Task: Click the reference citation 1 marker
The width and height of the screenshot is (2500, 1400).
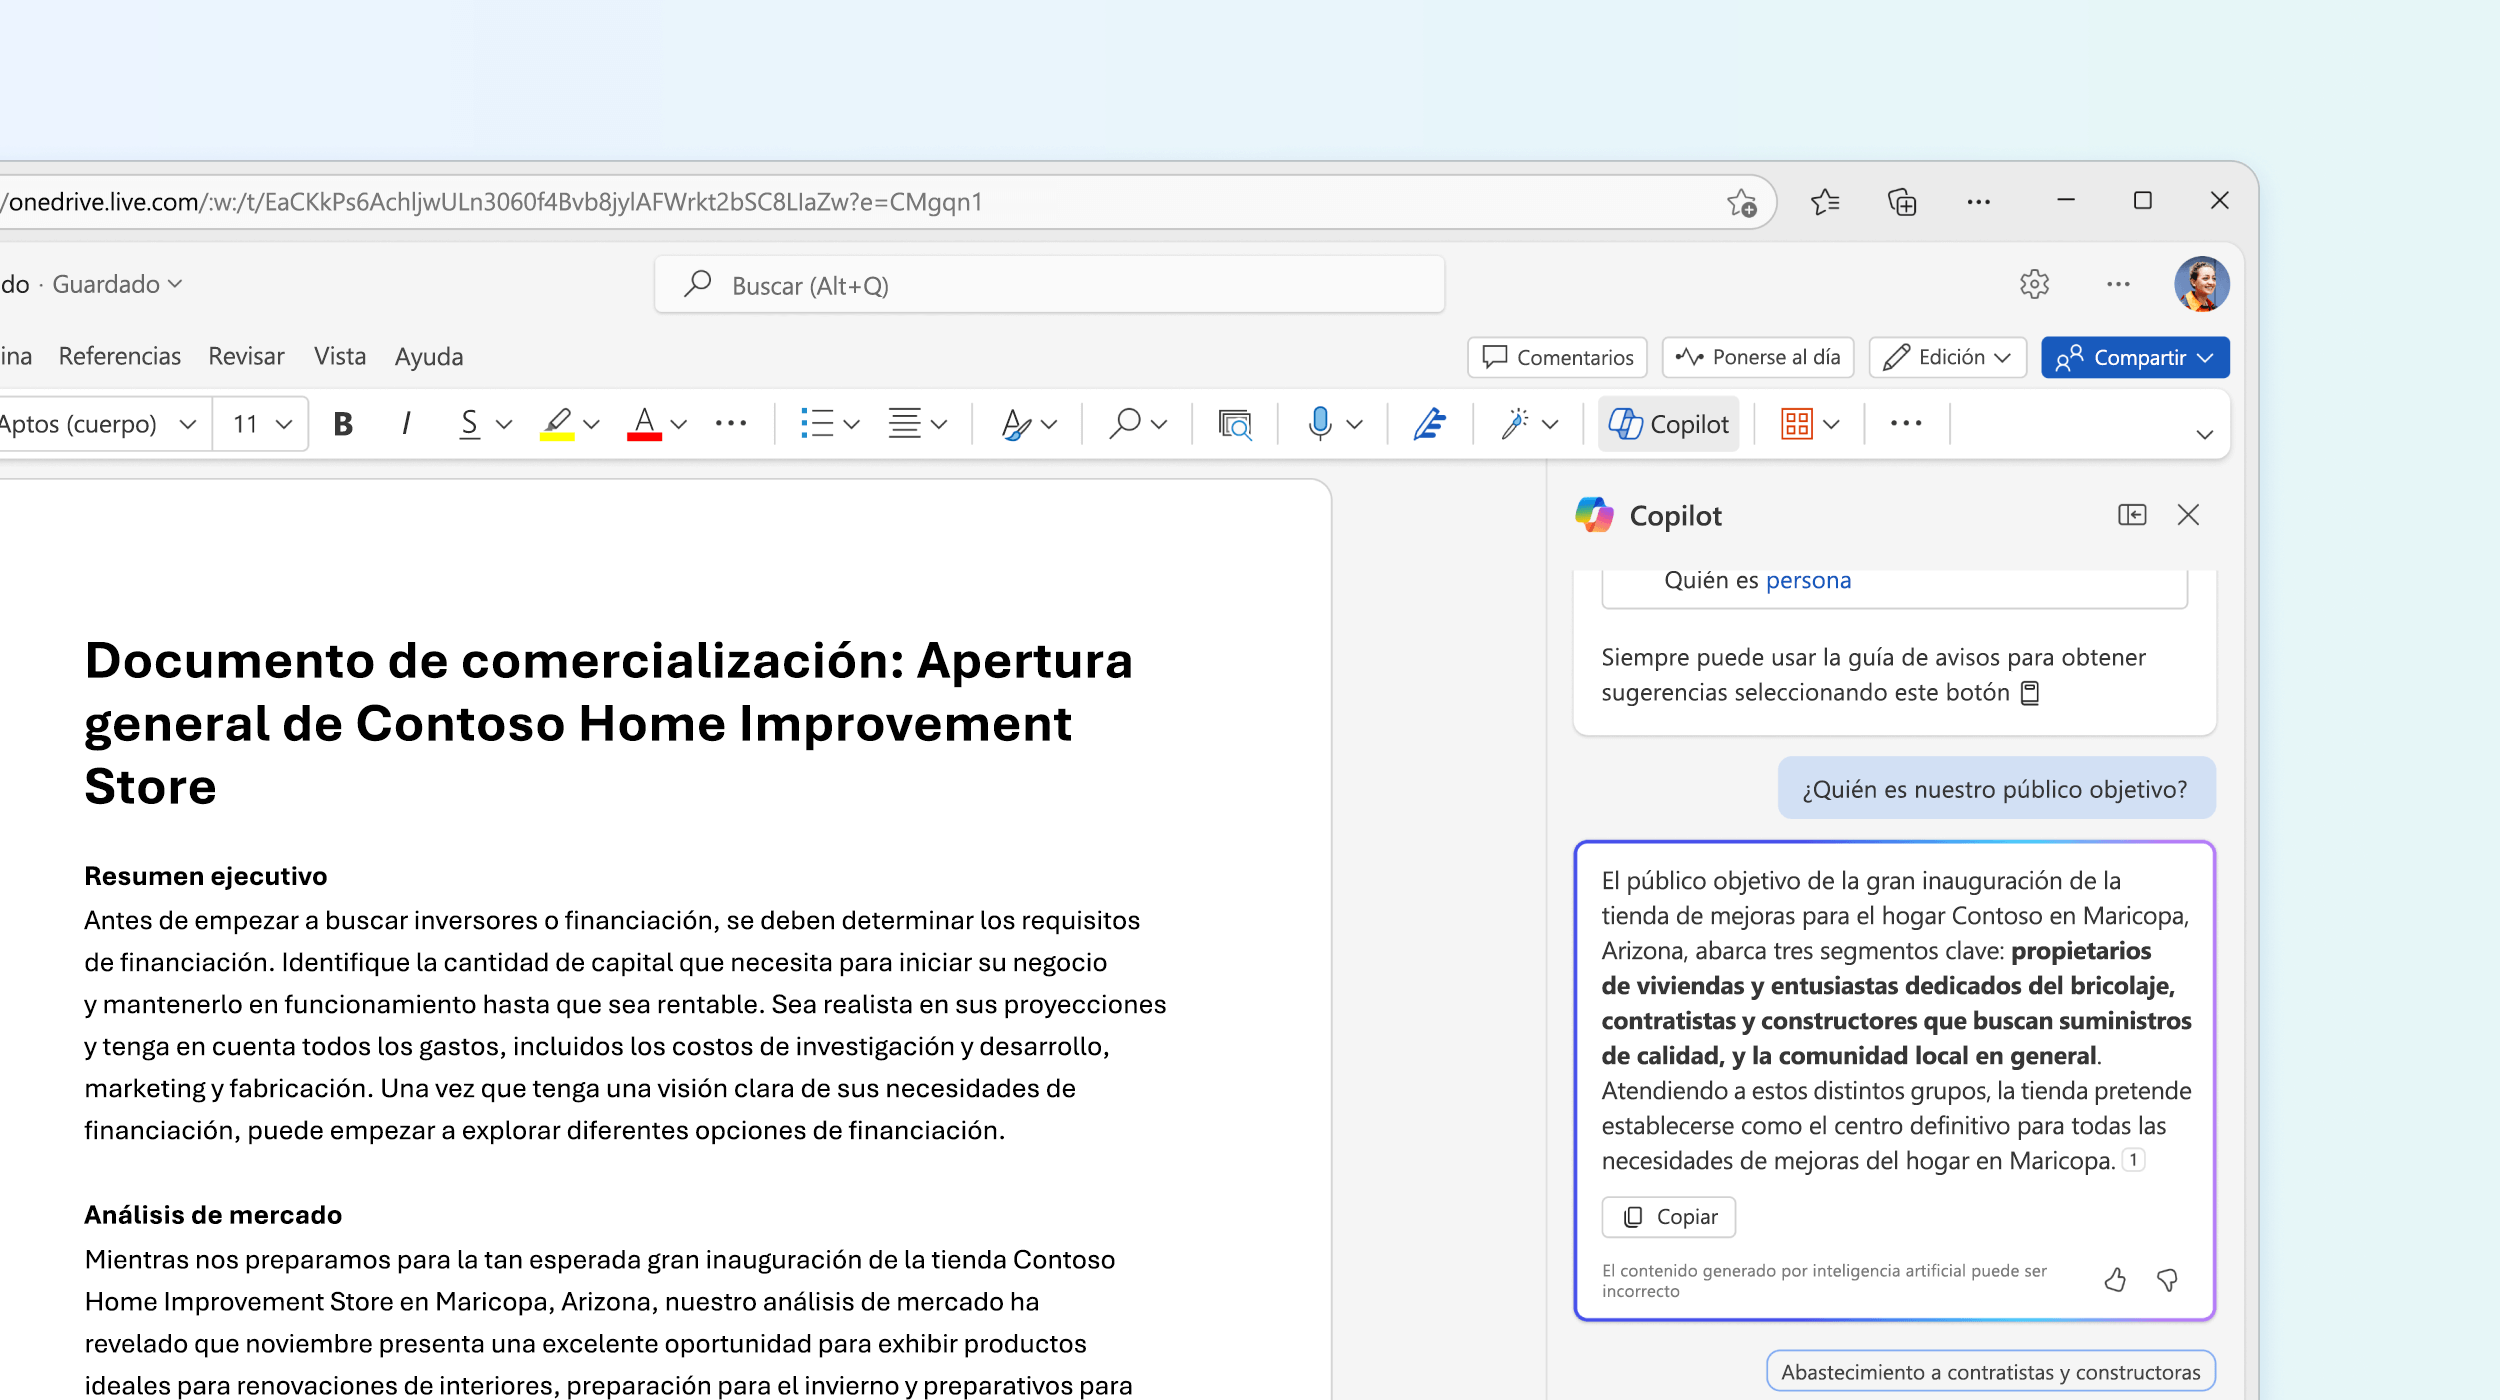Action: (2133, 1160)
